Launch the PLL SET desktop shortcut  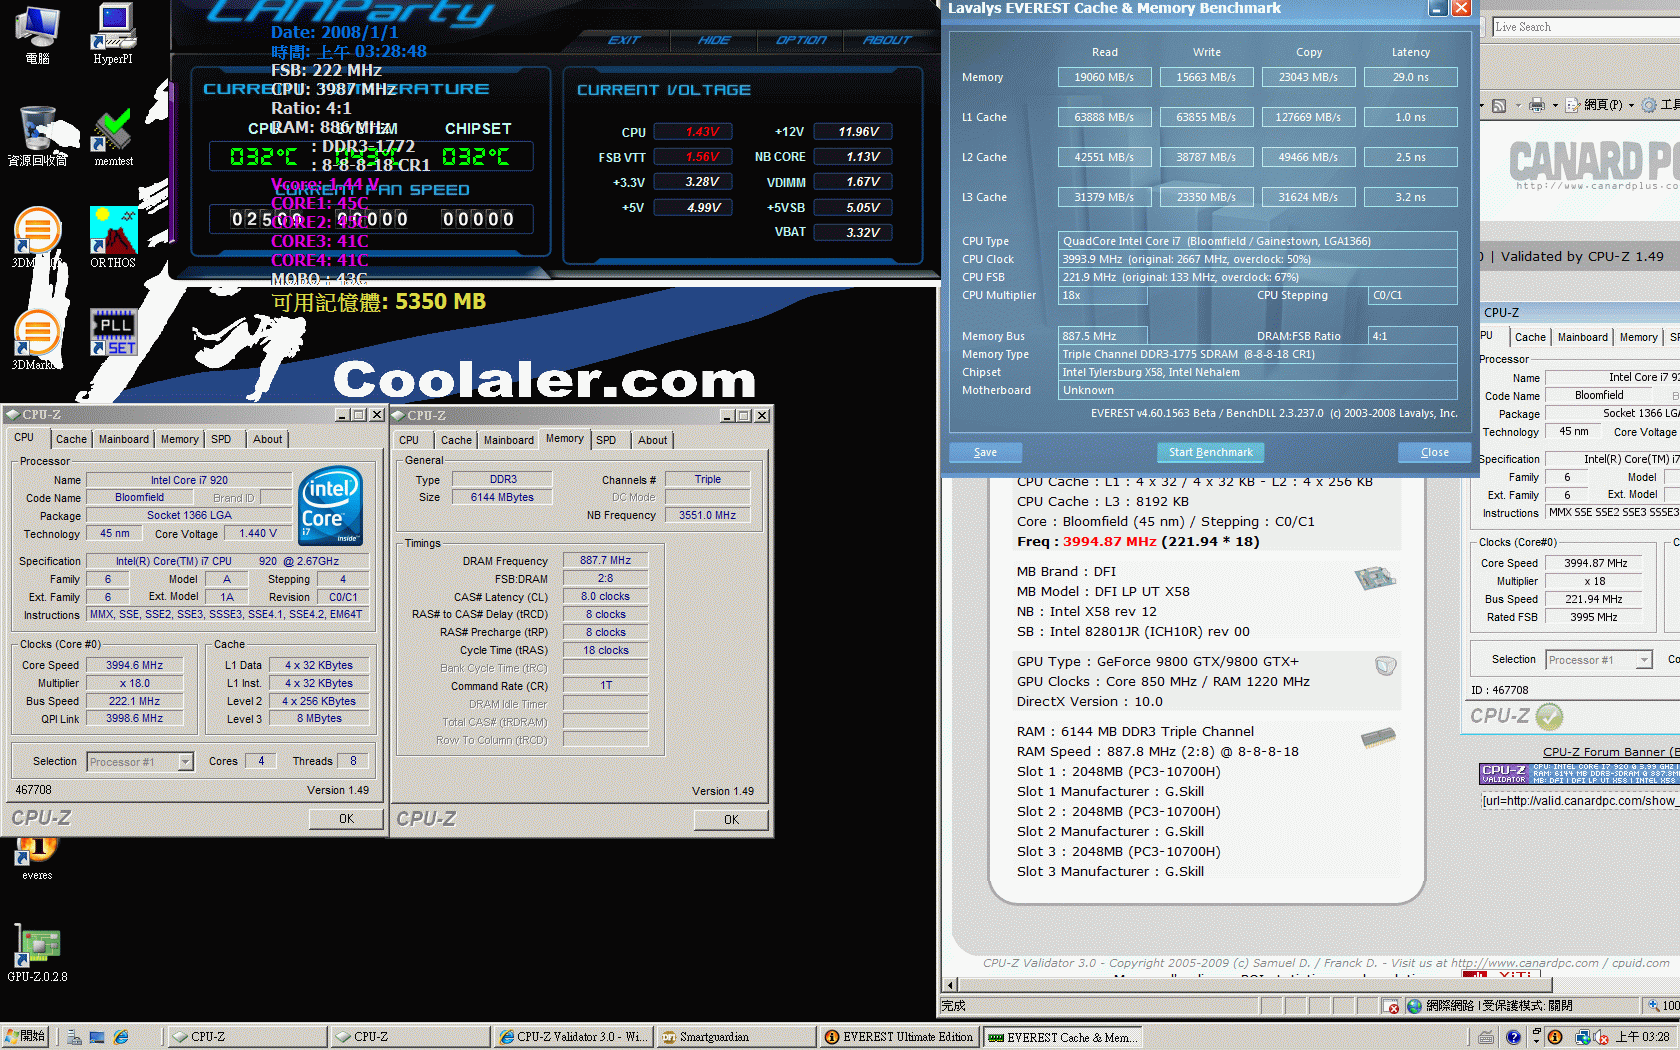point(113,333)
